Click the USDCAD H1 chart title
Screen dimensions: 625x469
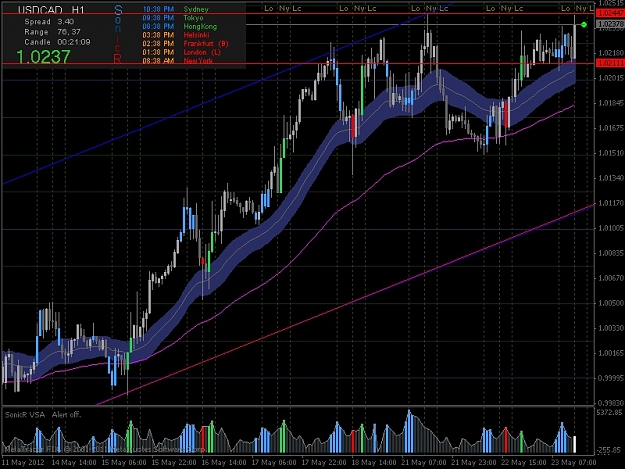pos(51,10)
